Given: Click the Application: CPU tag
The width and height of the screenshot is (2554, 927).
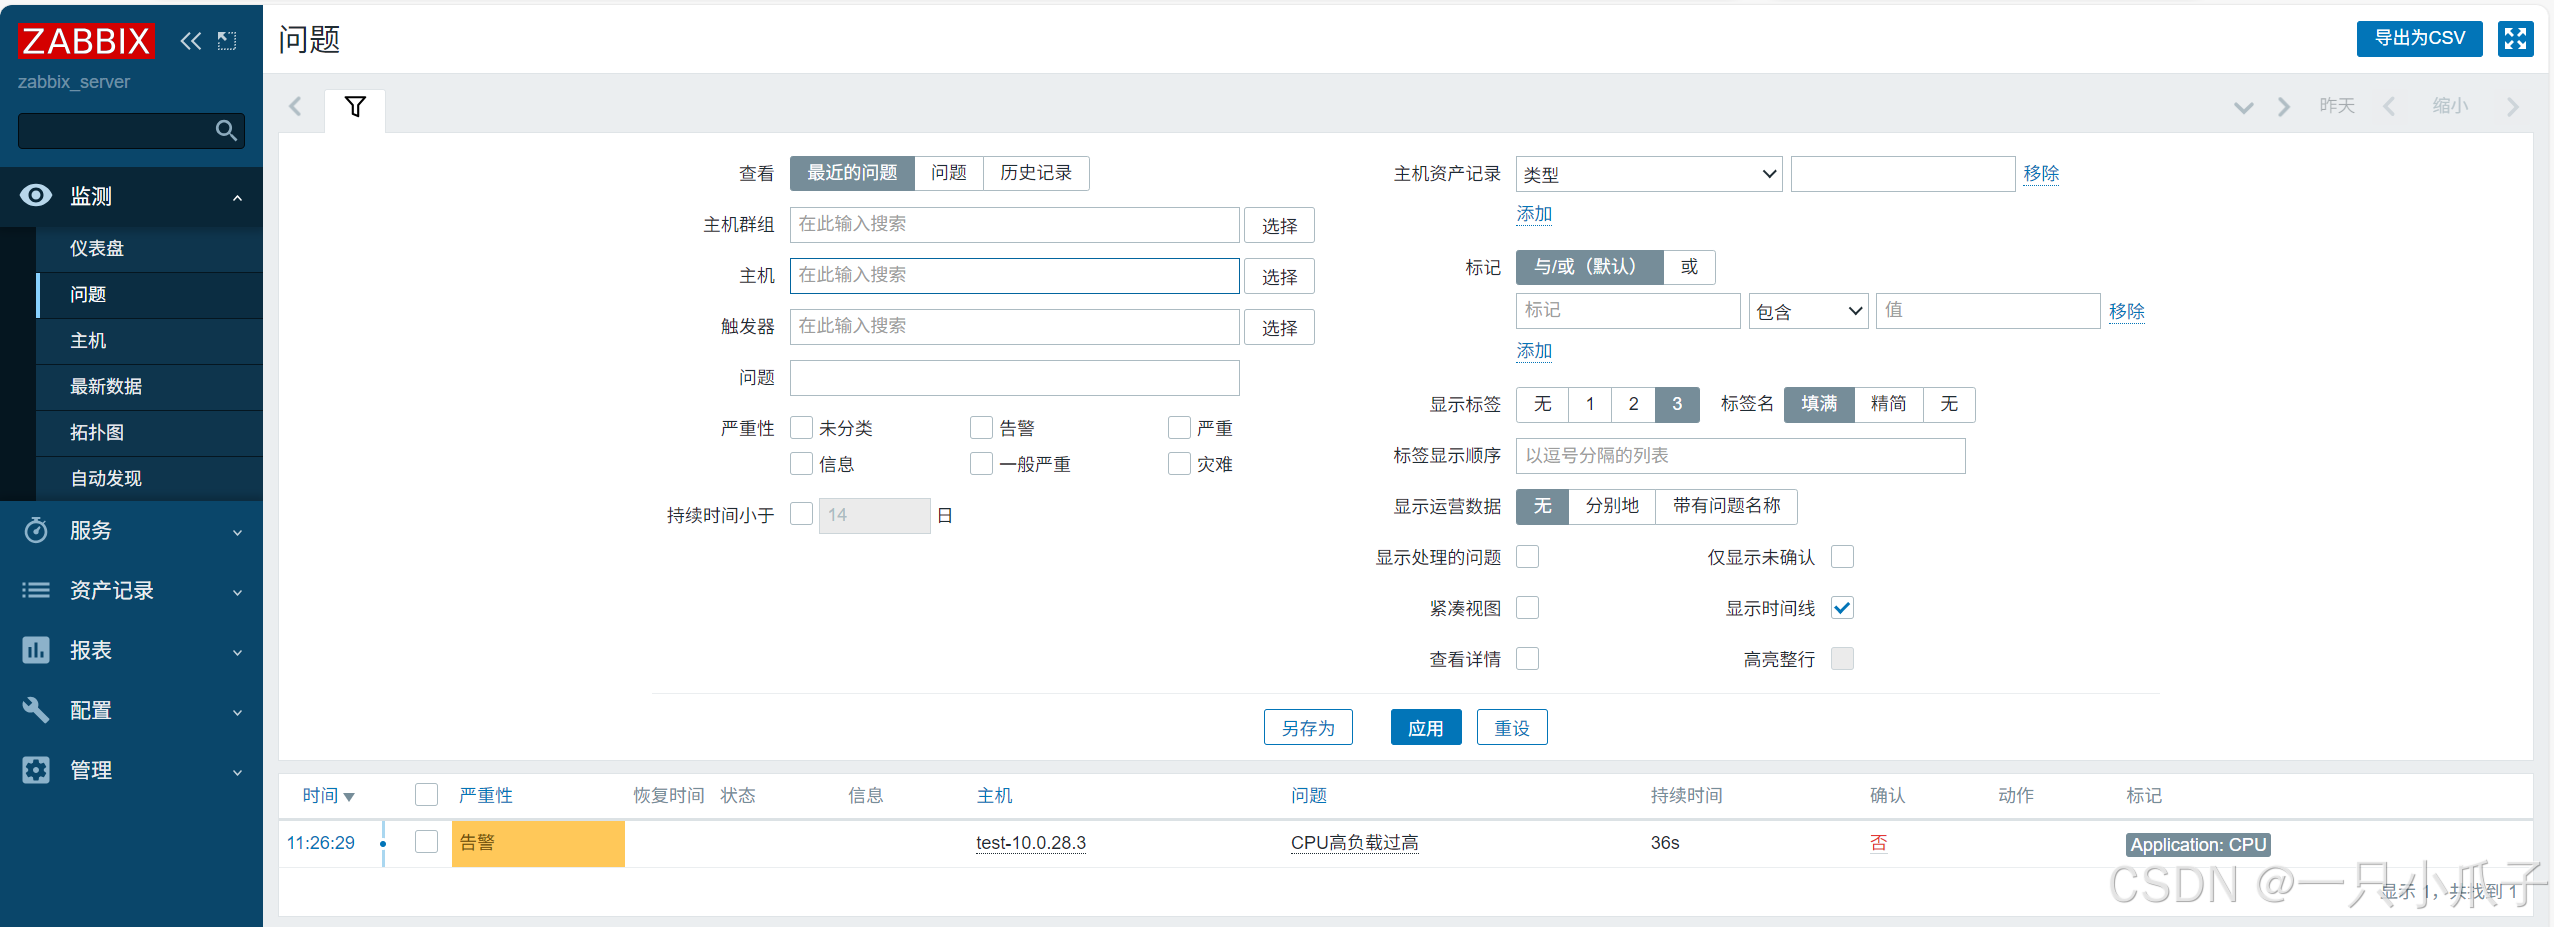Looking at the screenshot, I should (x=2198, y=844).
